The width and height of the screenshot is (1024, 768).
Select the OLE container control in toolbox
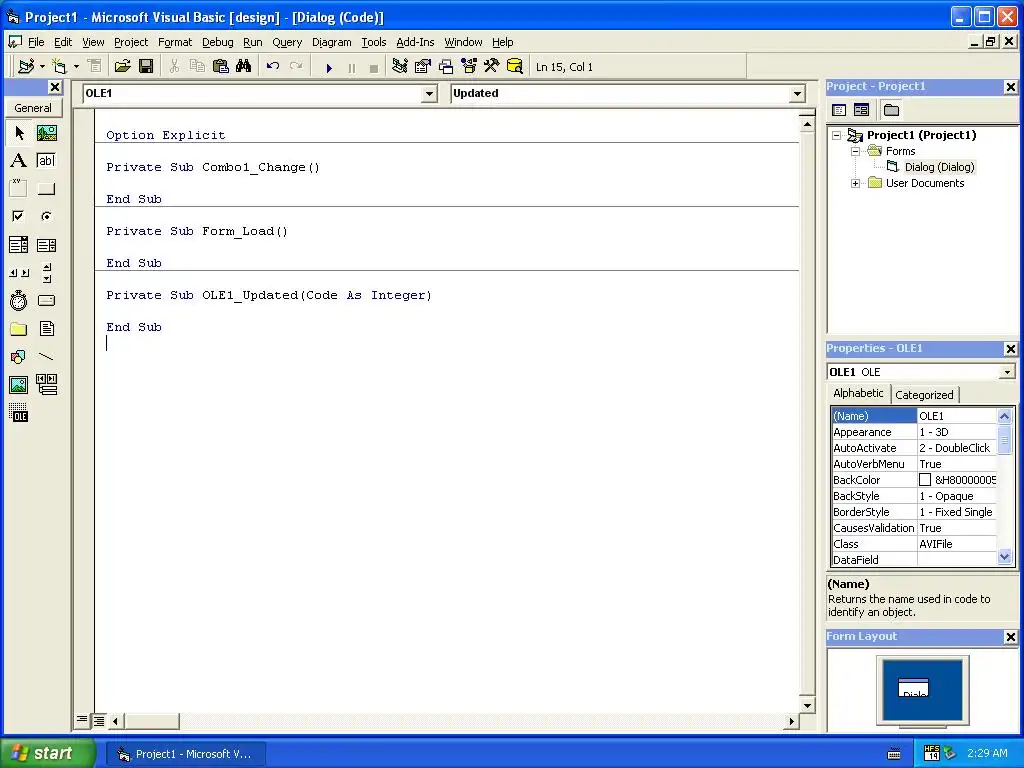point(19,413)
